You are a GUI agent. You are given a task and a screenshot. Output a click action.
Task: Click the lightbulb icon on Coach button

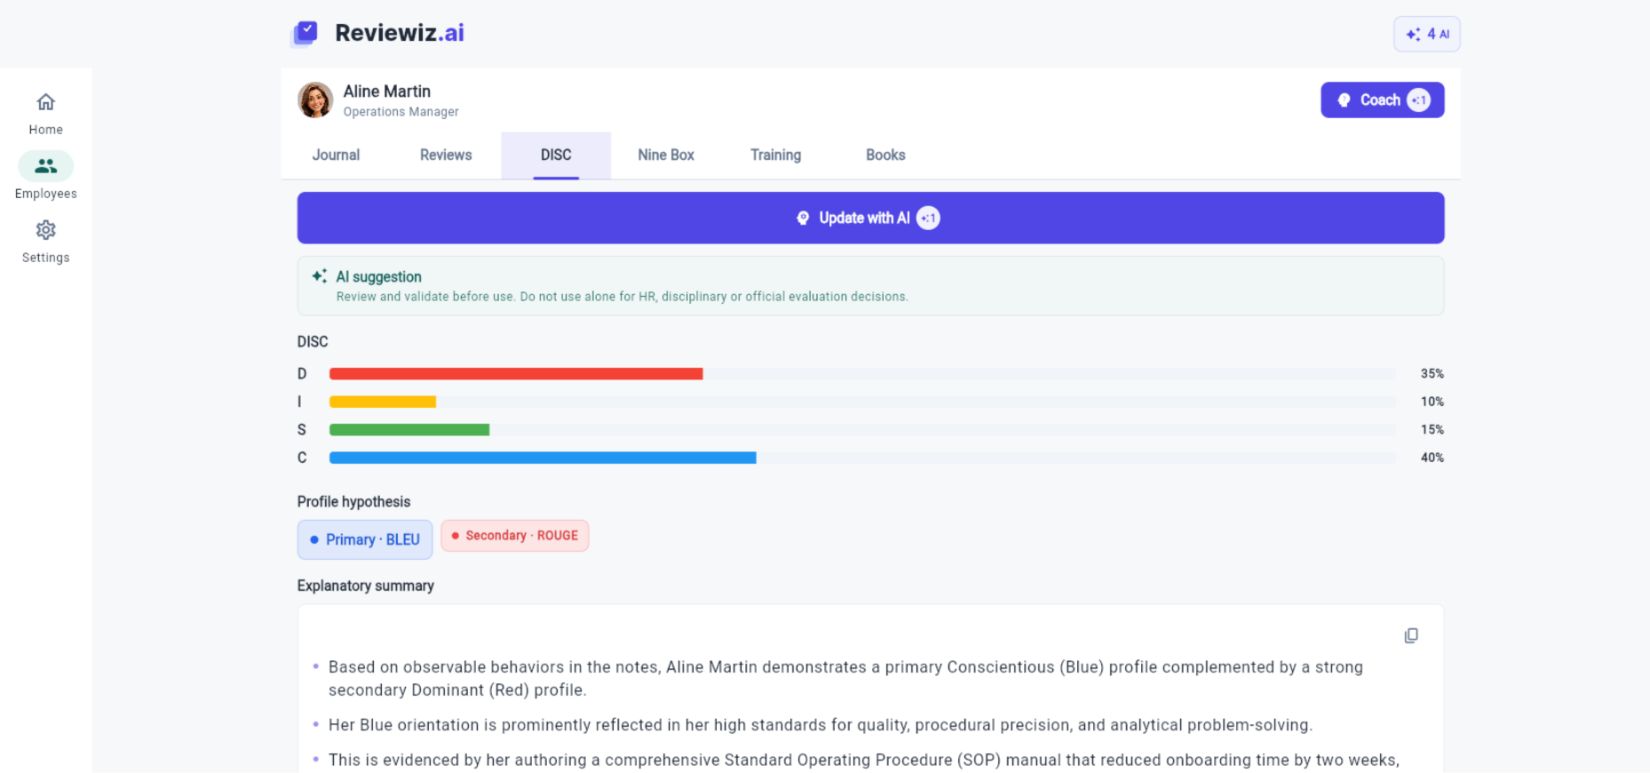coord(1344,100)
